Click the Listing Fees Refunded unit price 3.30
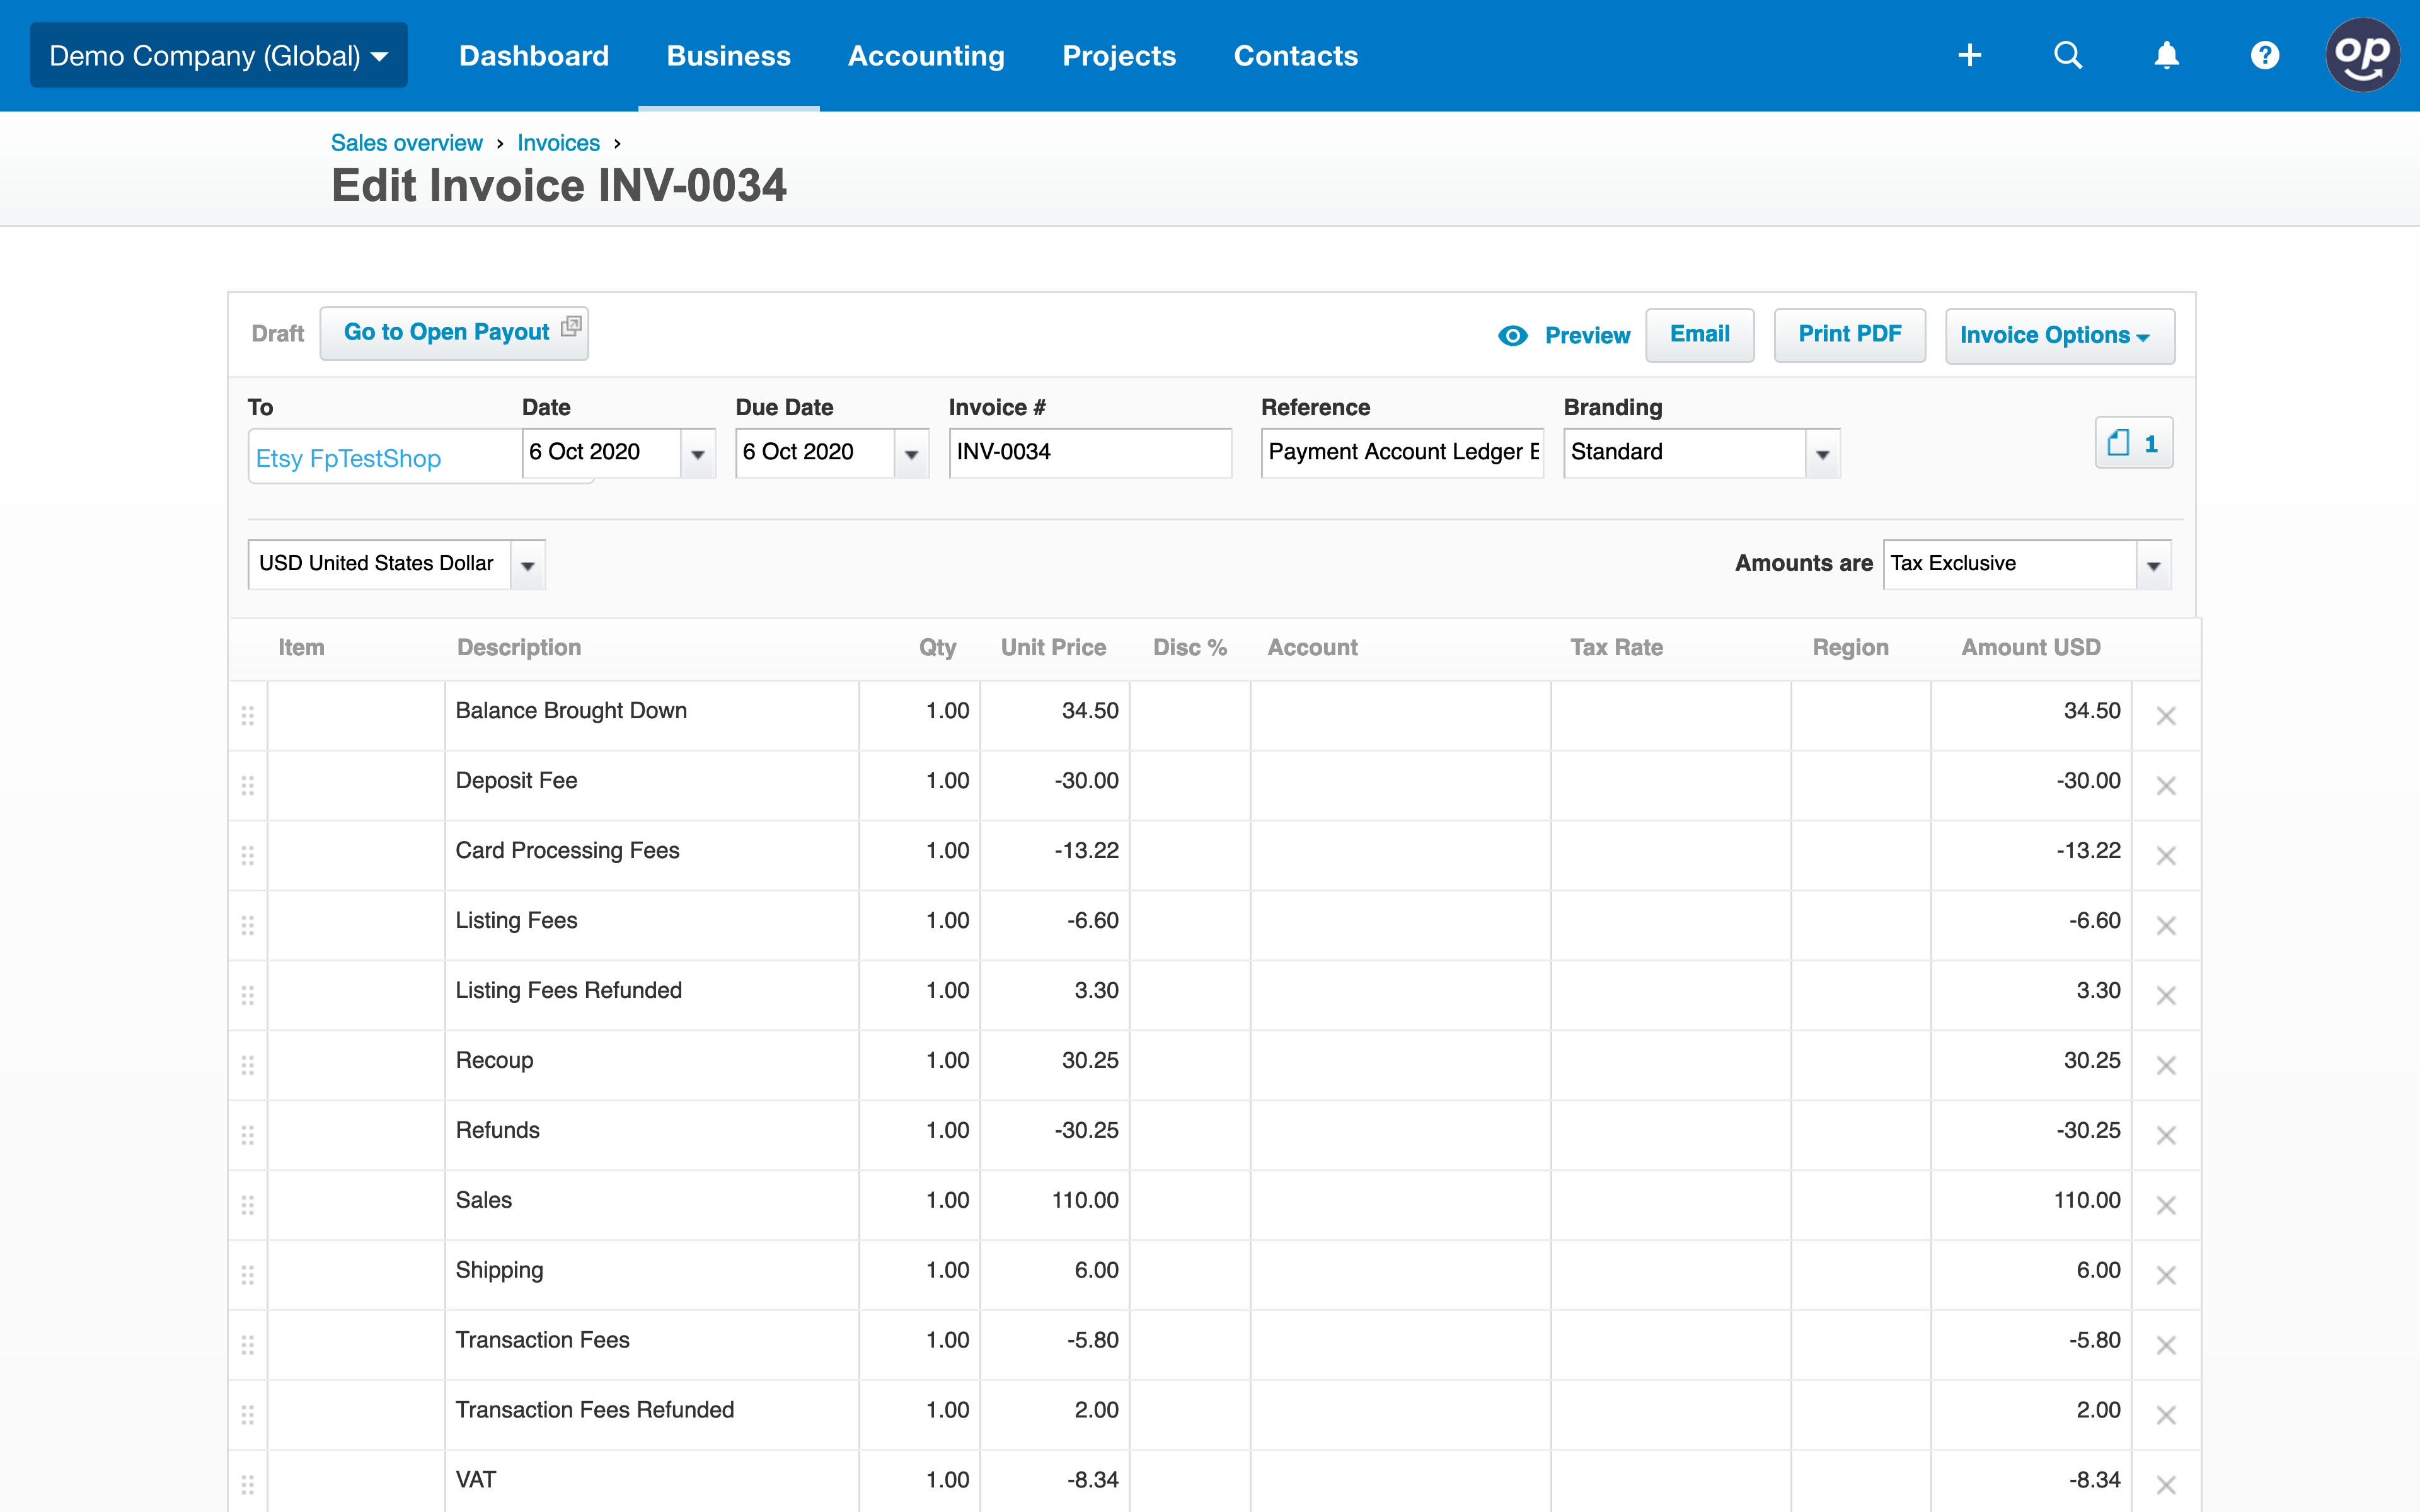The image size is (2420, 1512). pos(1055,996)
